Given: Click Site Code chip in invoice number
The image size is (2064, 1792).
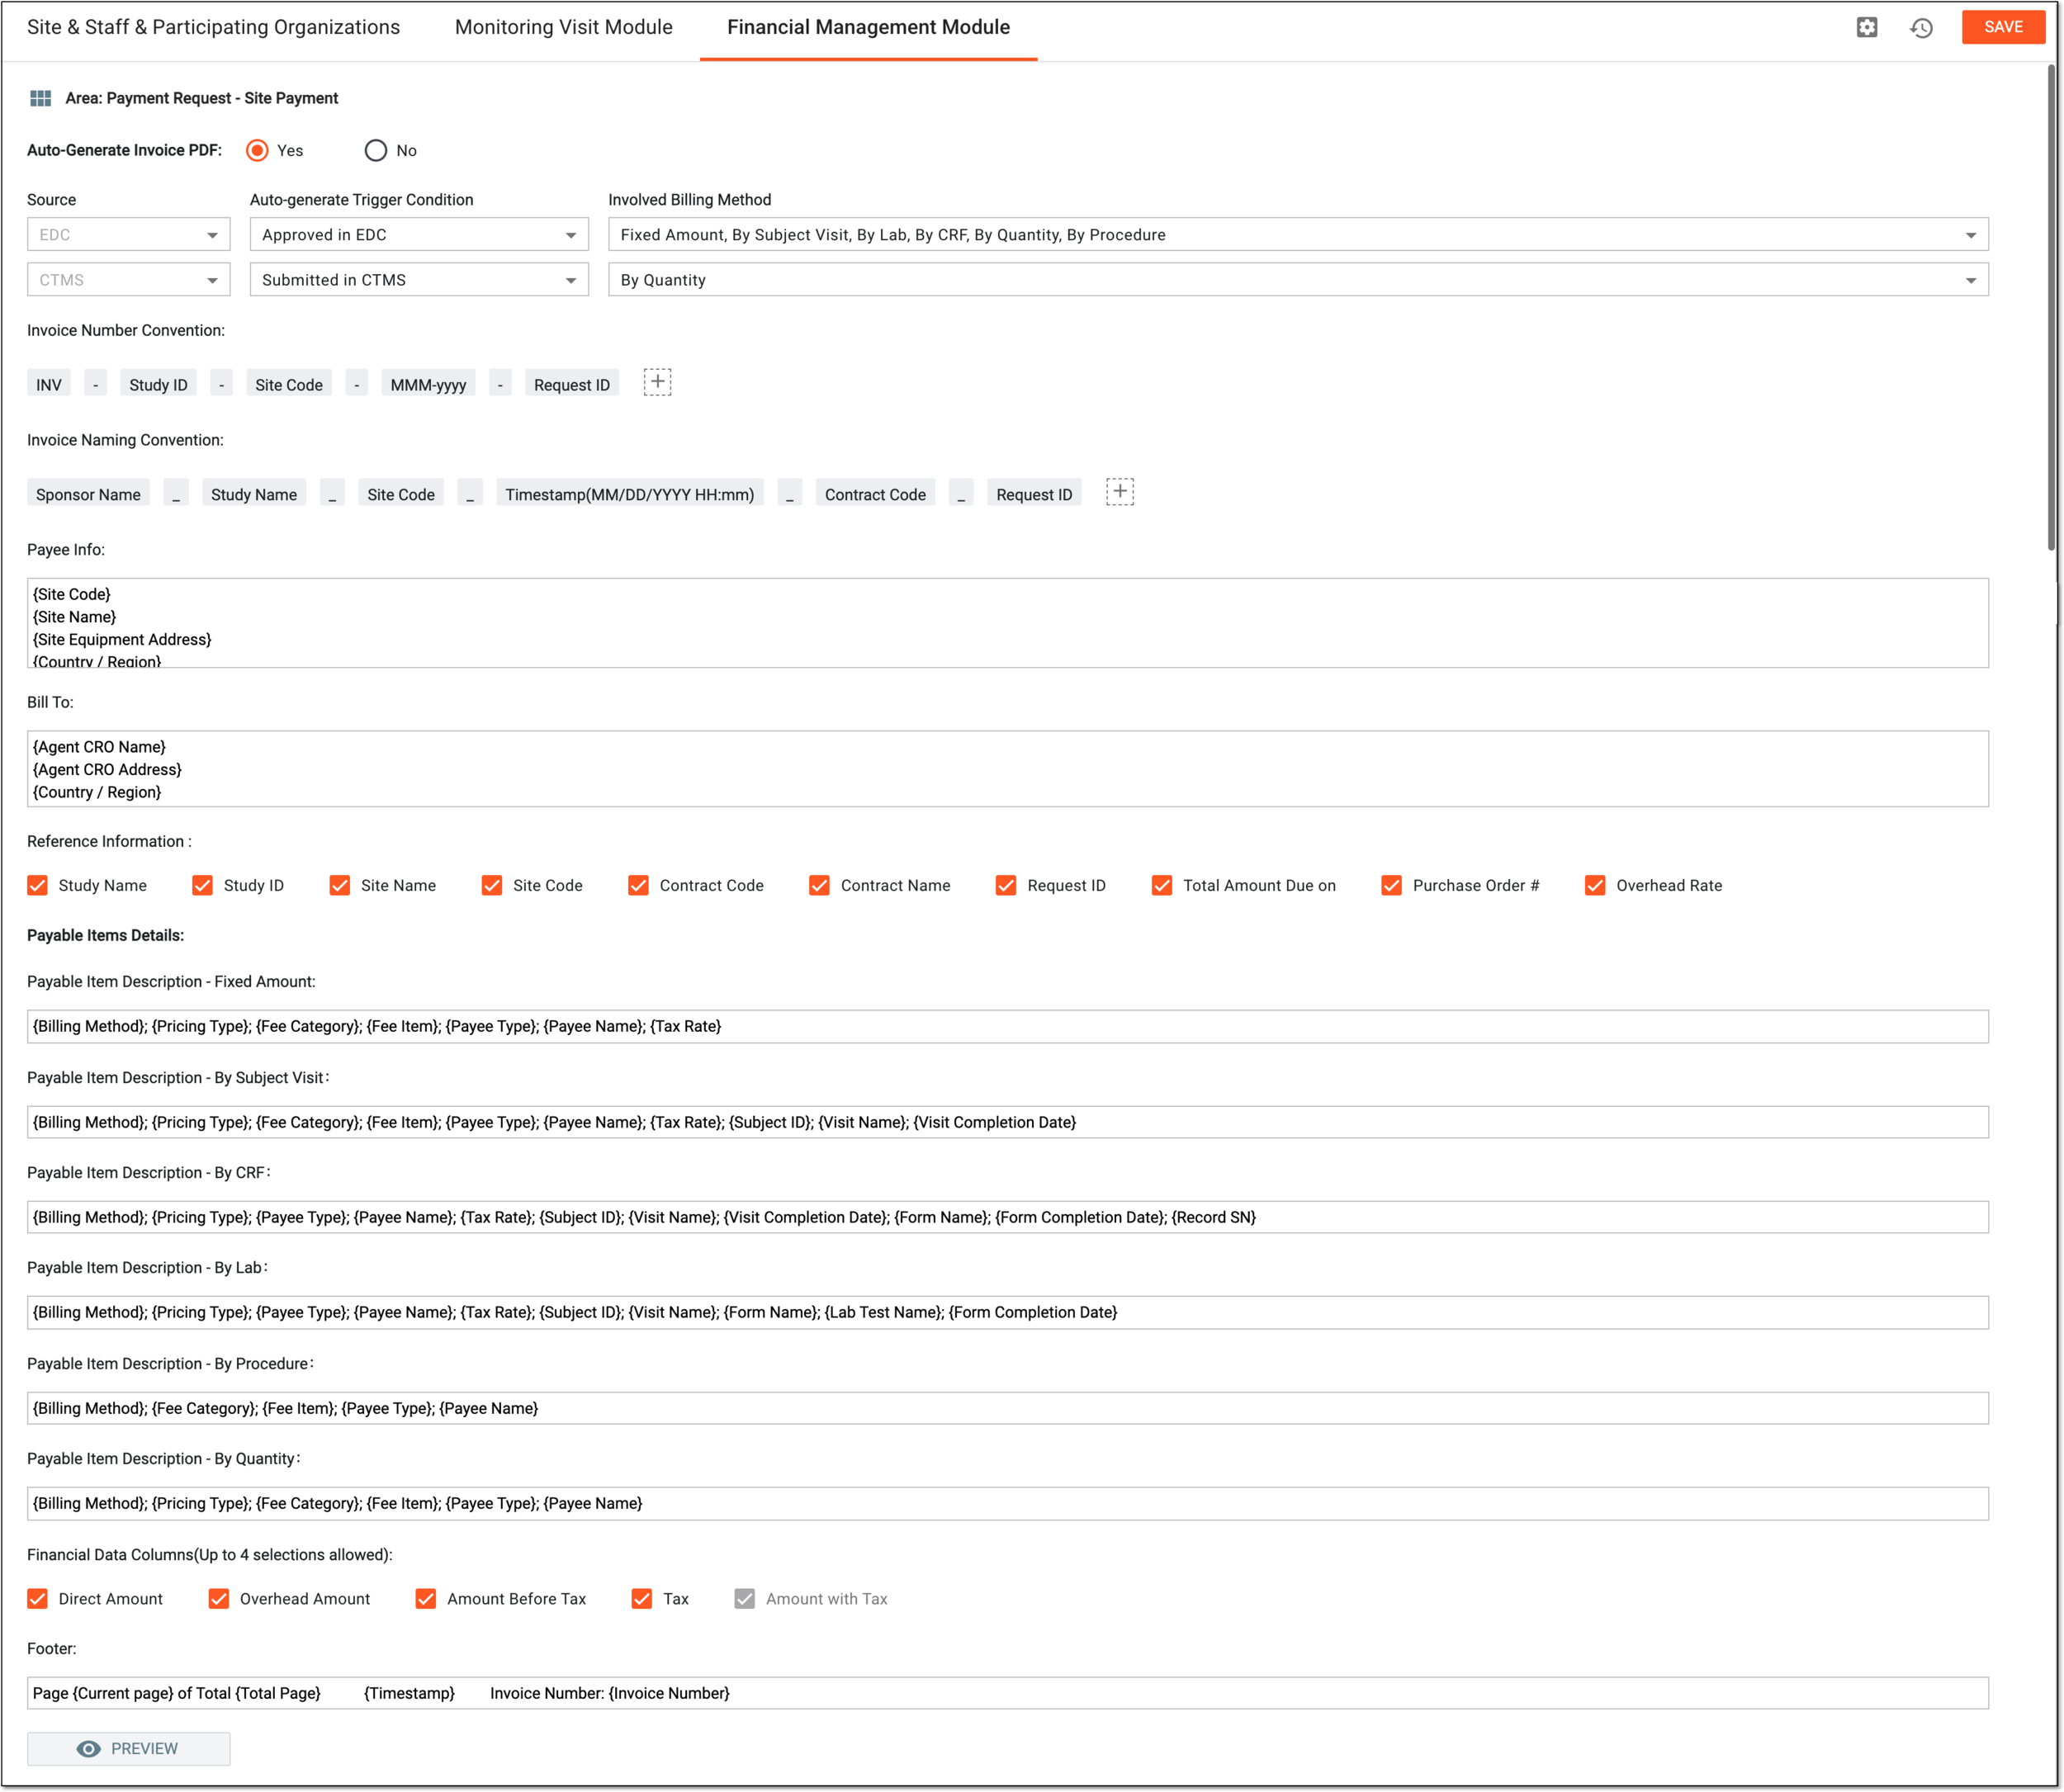Looking at the screenshot, I should (289, 384).
